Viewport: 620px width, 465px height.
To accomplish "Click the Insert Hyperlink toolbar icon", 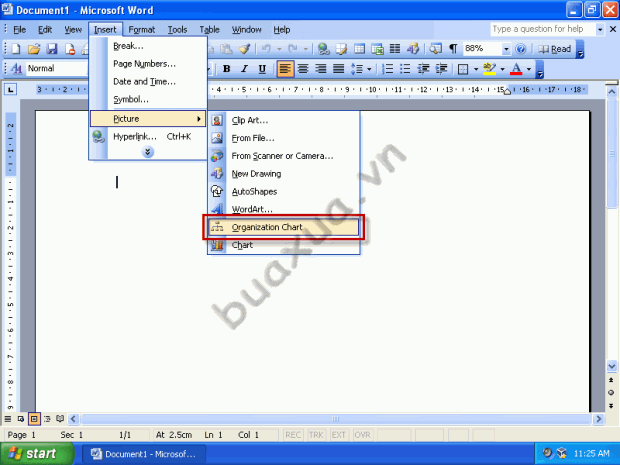I will [323, 49].
